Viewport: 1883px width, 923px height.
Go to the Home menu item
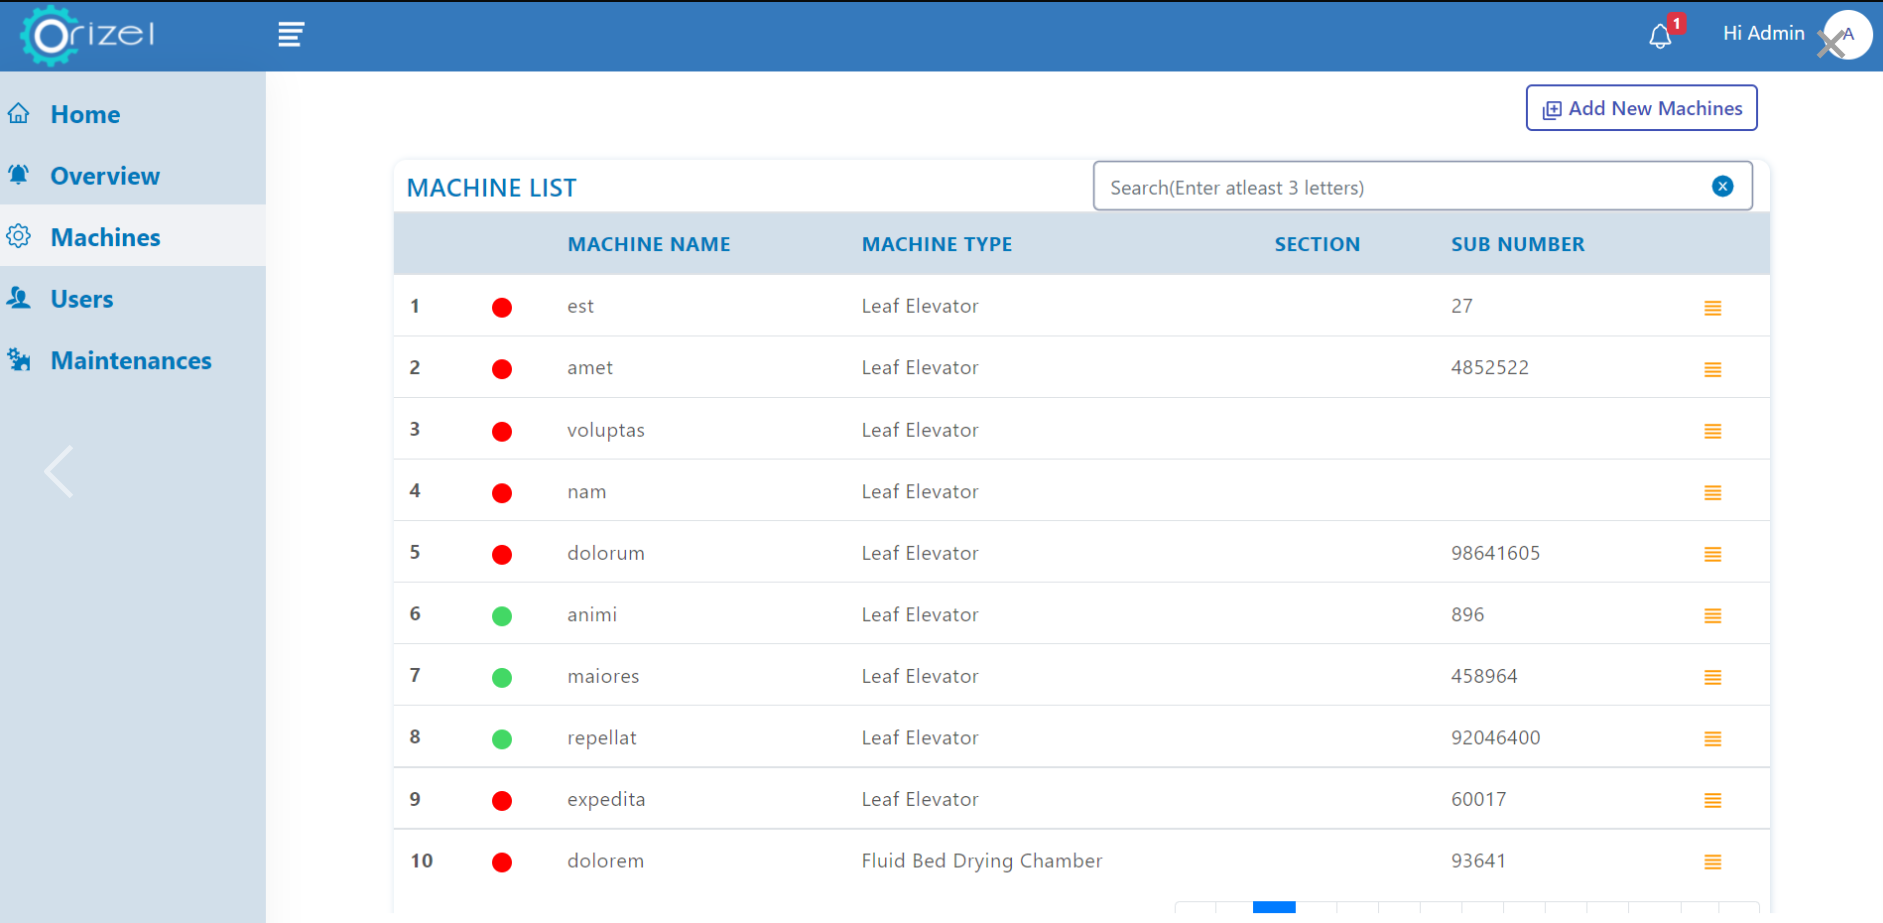point(85,115)
